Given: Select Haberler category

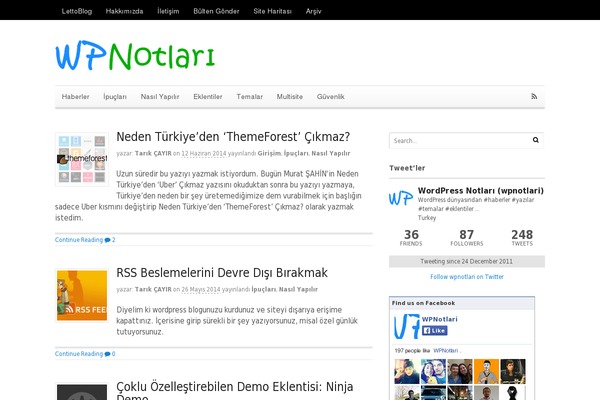Looking at the screenshot, I should (75, 97).
